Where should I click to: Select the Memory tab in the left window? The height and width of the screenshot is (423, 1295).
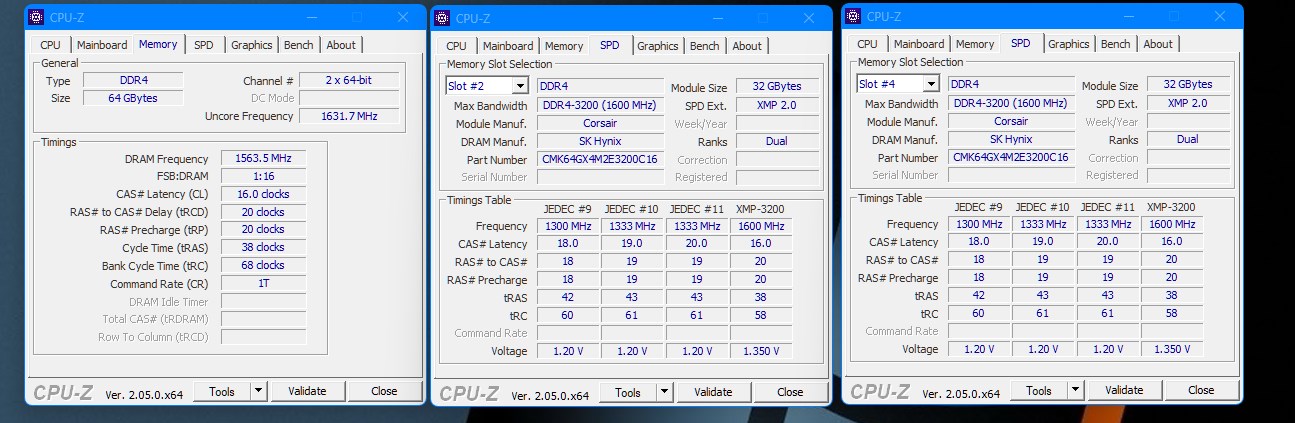pyautogui.click(x=158, y=44)
